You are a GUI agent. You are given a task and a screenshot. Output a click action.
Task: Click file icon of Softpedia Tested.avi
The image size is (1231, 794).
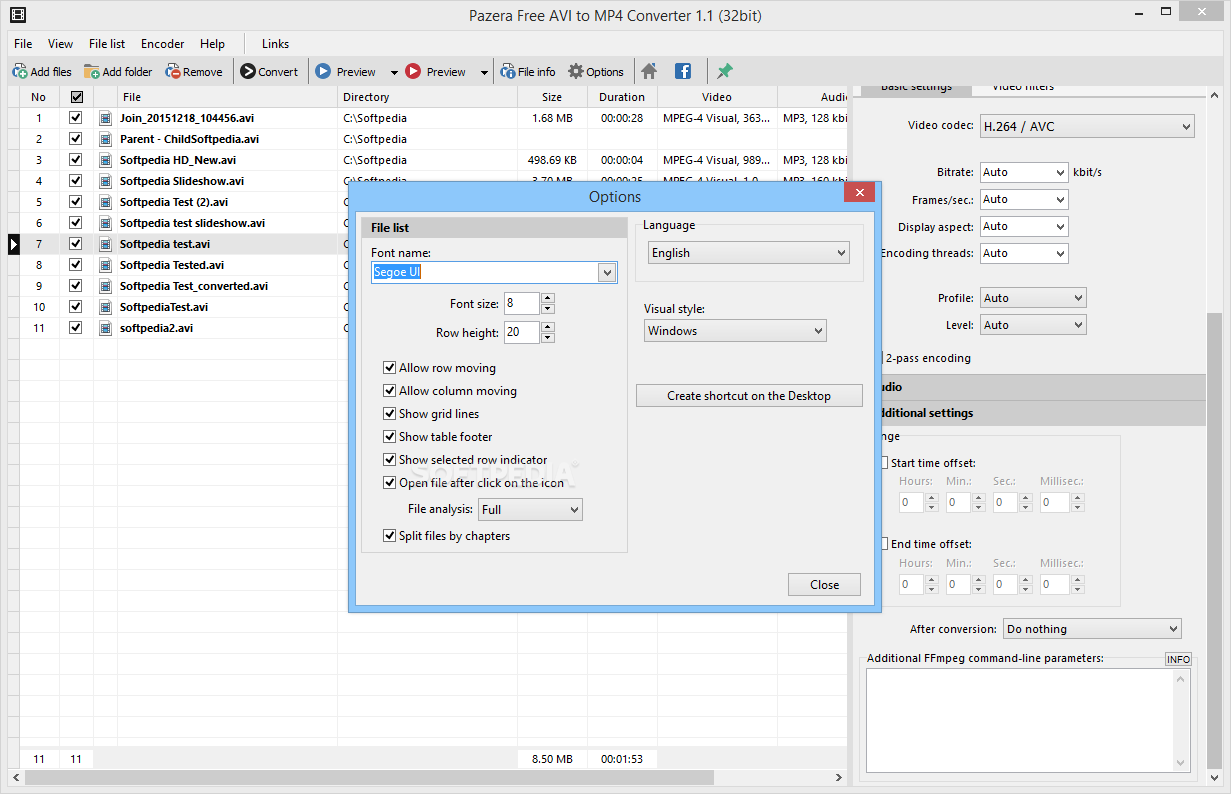pos(105,265)
